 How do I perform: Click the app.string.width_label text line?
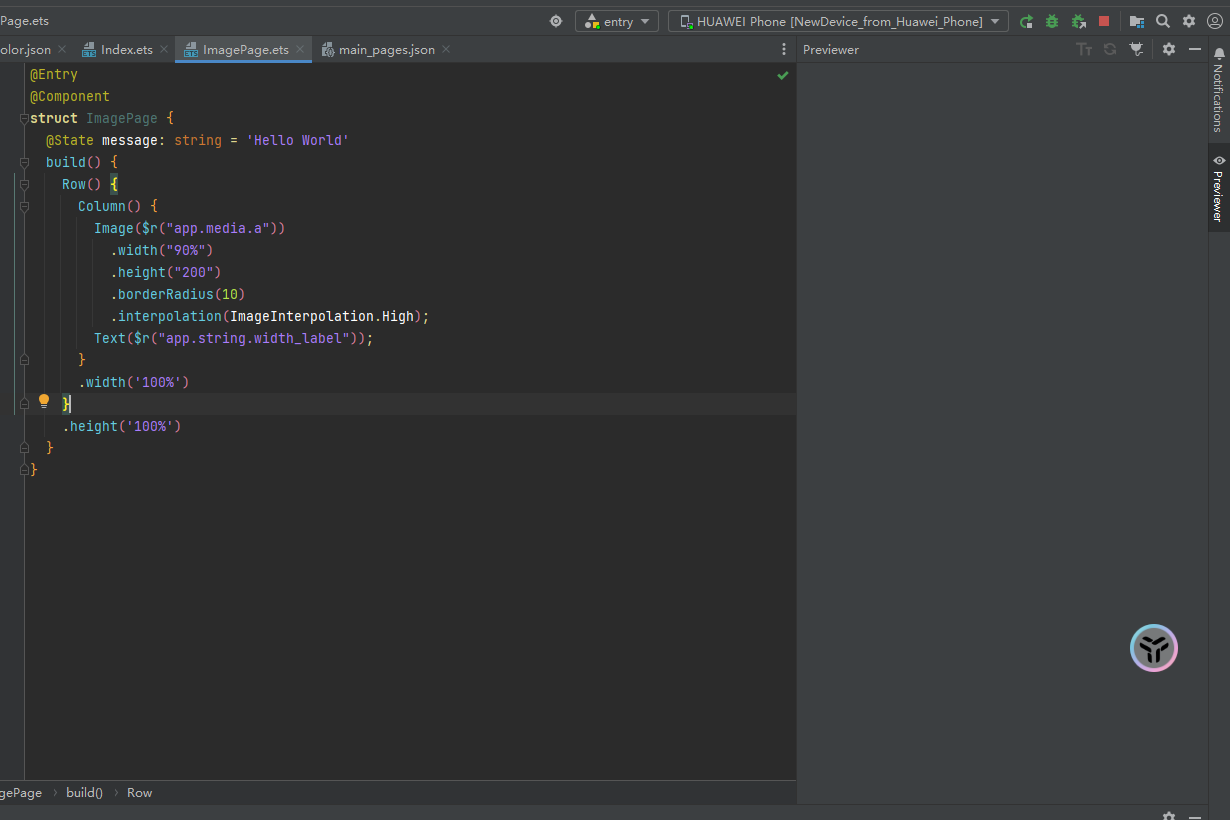coord(234,339)
